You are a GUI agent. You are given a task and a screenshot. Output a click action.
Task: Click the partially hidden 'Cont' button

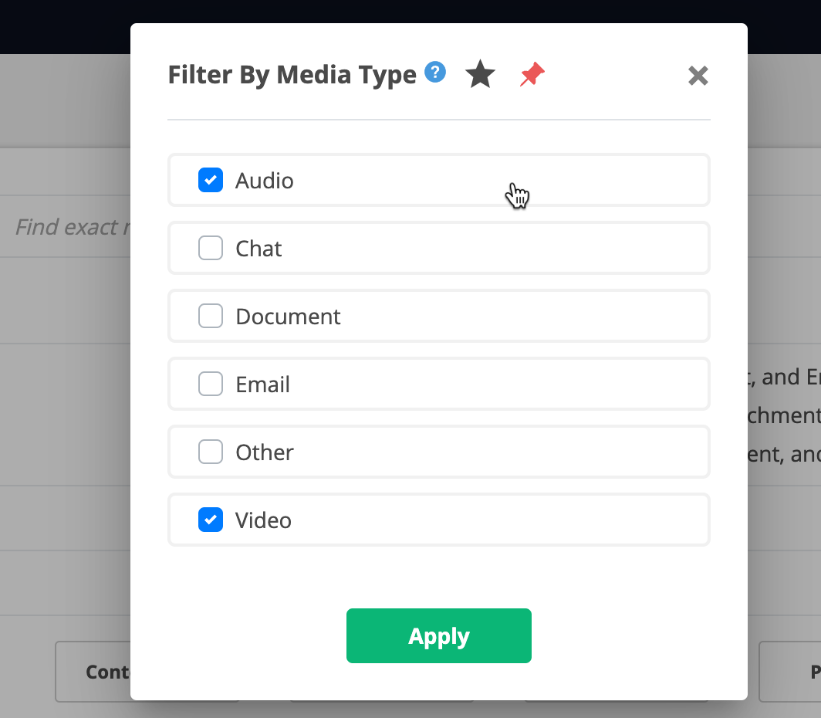point(95,672)
